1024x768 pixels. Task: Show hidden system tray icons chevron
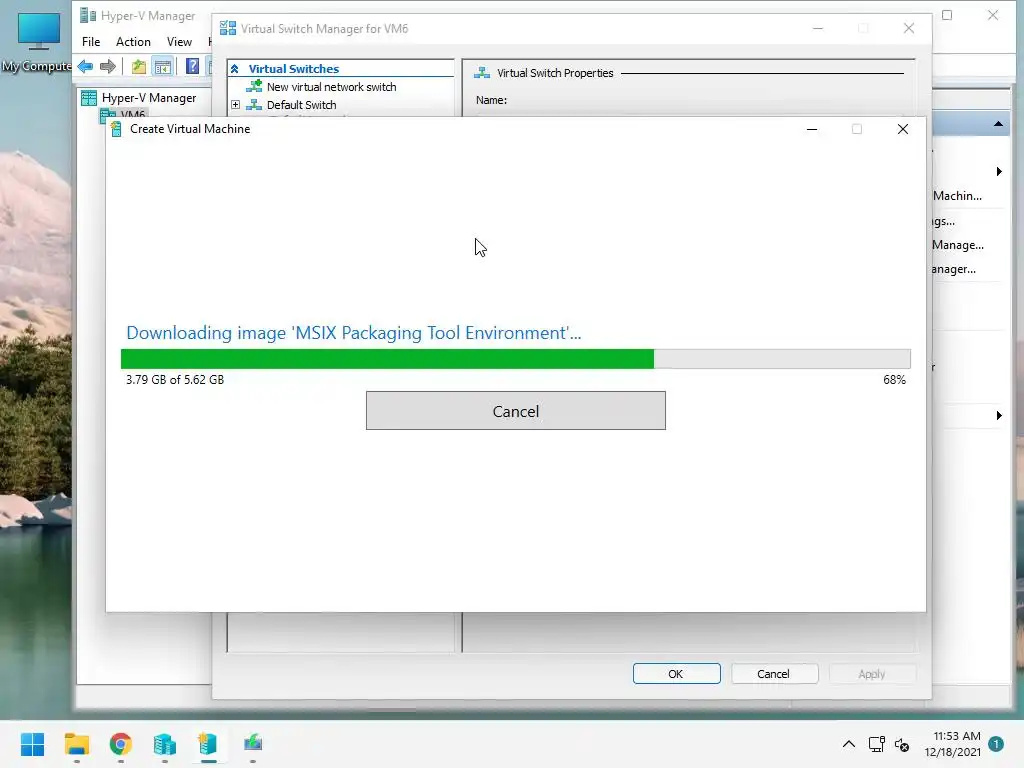pyautogui.click(x=848, y=744)
